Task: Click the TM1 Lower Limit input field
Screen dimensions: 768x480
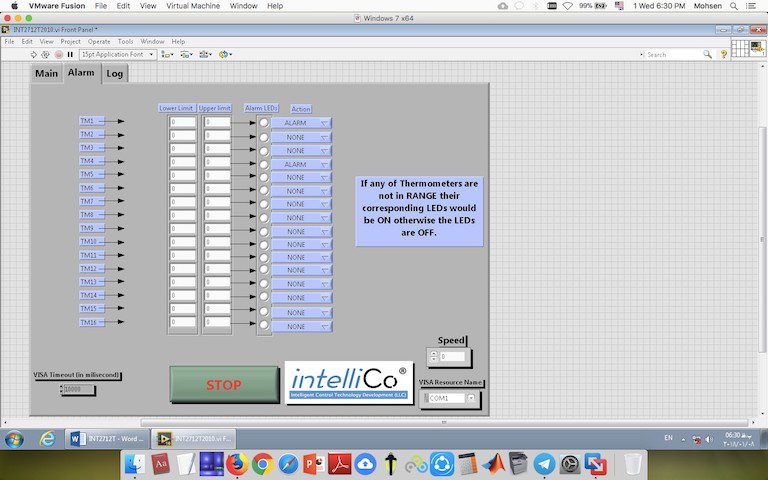Action: coord(182,122)
